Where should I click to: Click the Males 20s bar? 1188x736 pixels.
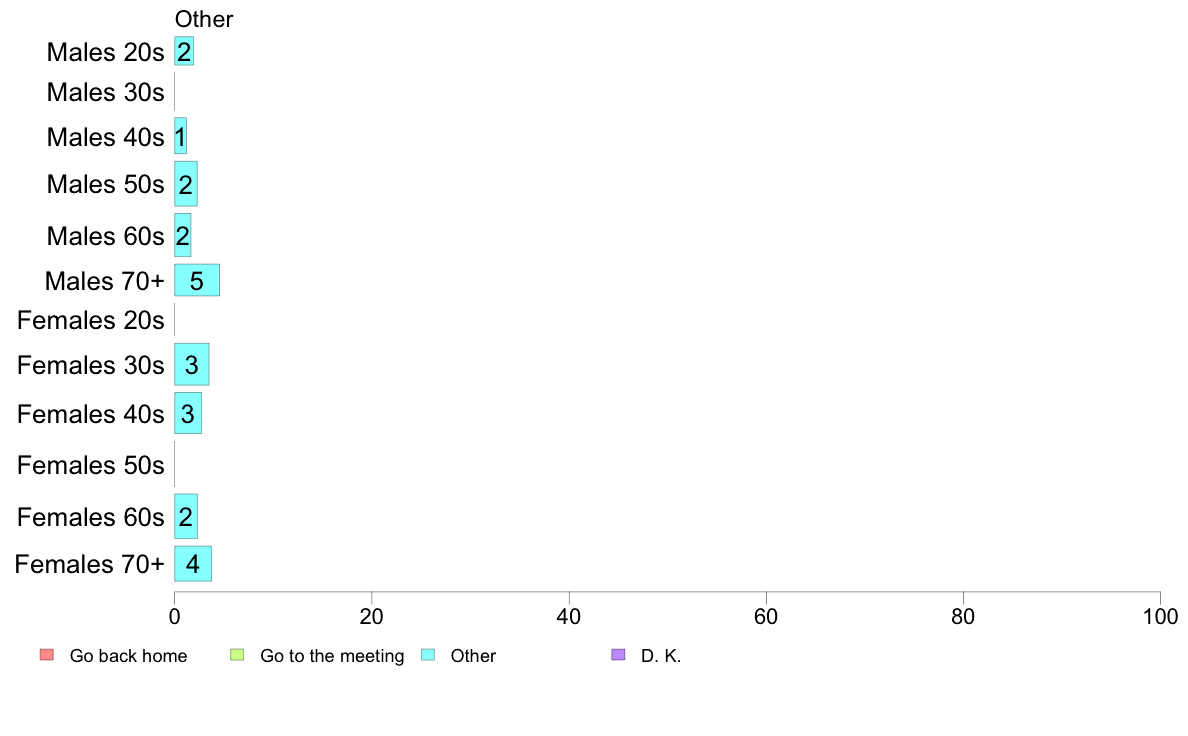(184, 52)
